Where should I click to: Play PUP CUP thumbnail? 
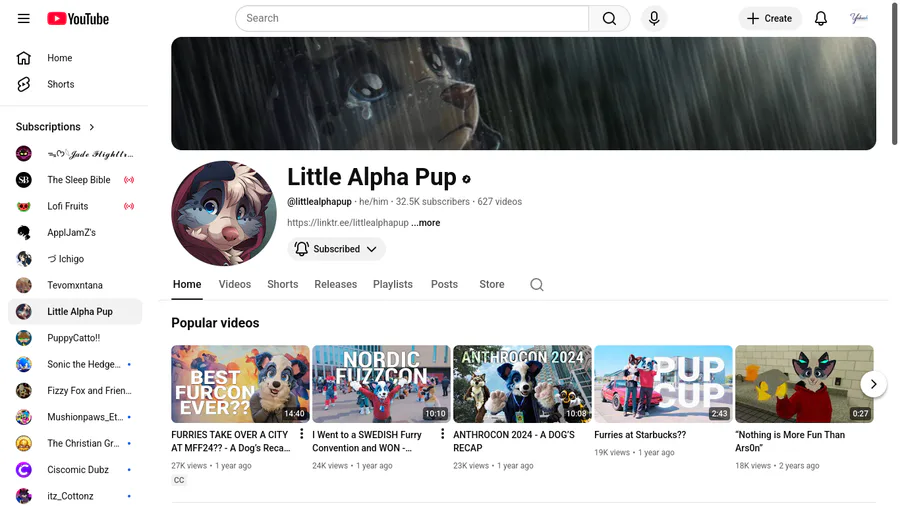click(663, 384)
